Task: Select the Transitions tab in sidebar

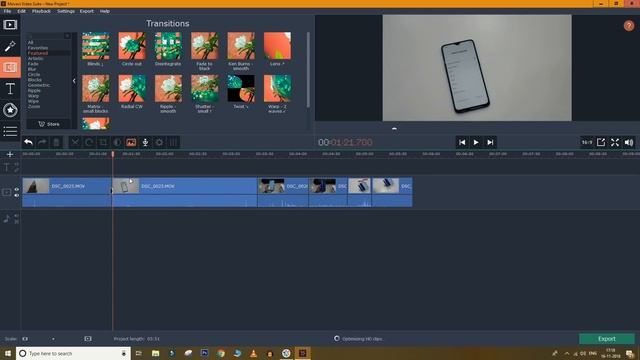Action: pos(10,67)
